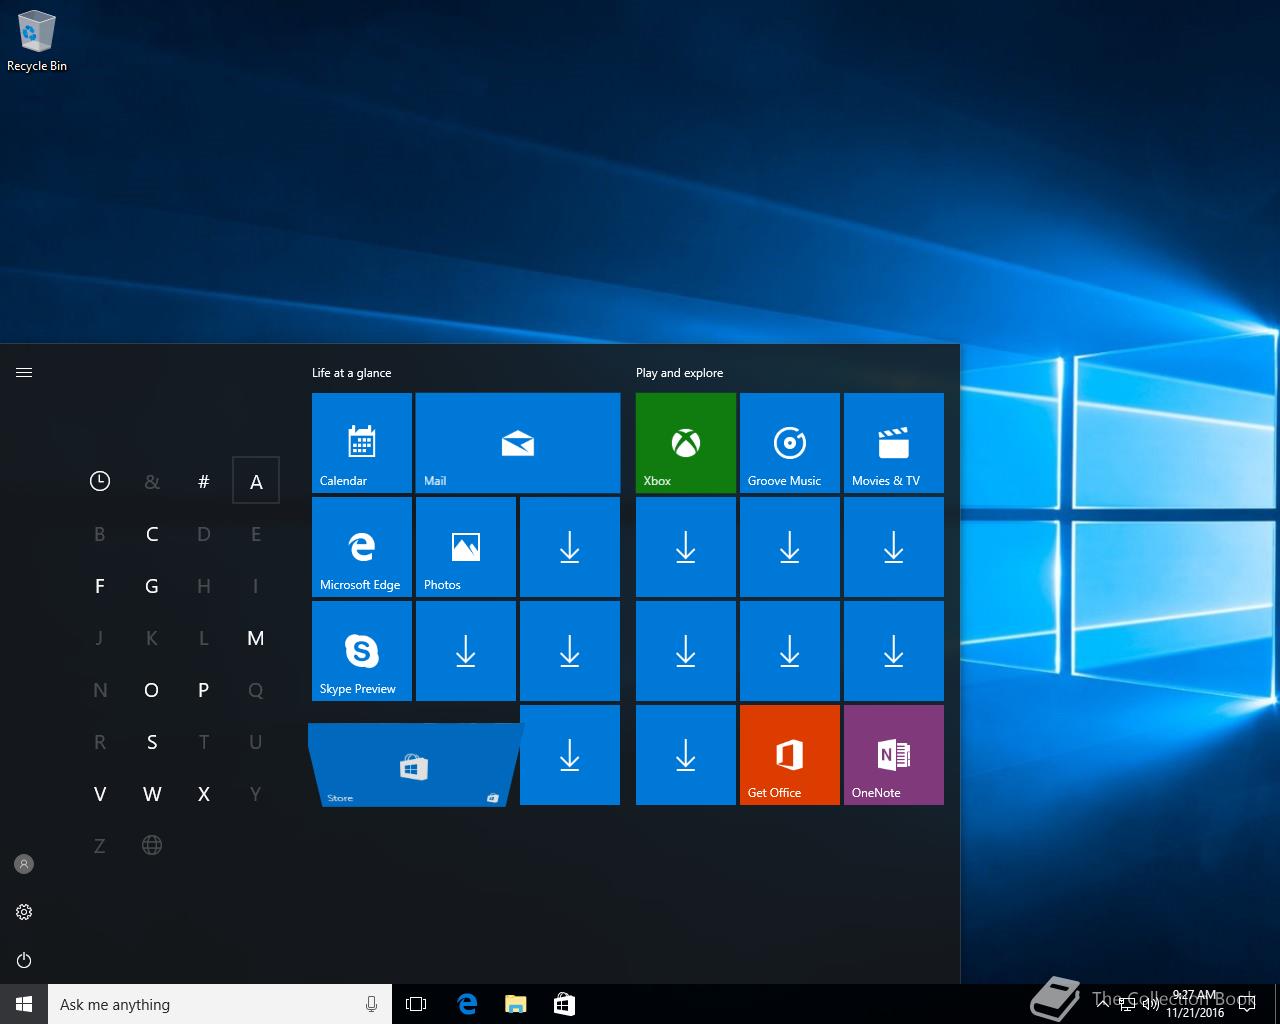Click the volume speaker tray icon
1280x1024 pixels.
click(x=1151, y=1004)
